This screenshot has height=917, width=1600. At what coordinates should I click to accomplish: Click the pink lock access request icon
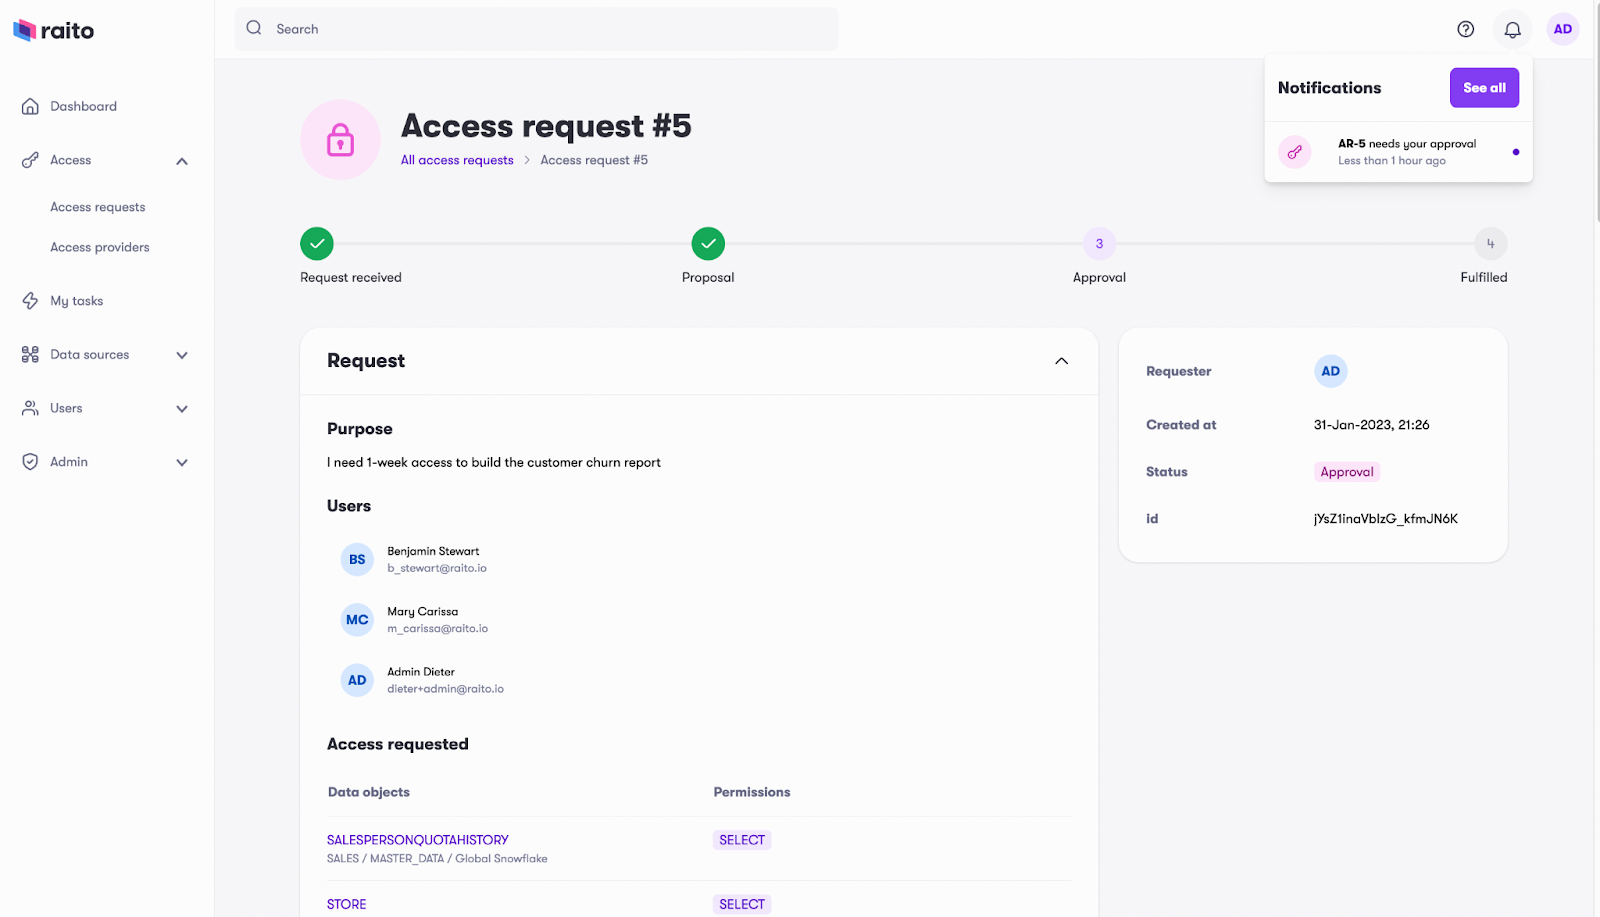[x=340, y=139]
